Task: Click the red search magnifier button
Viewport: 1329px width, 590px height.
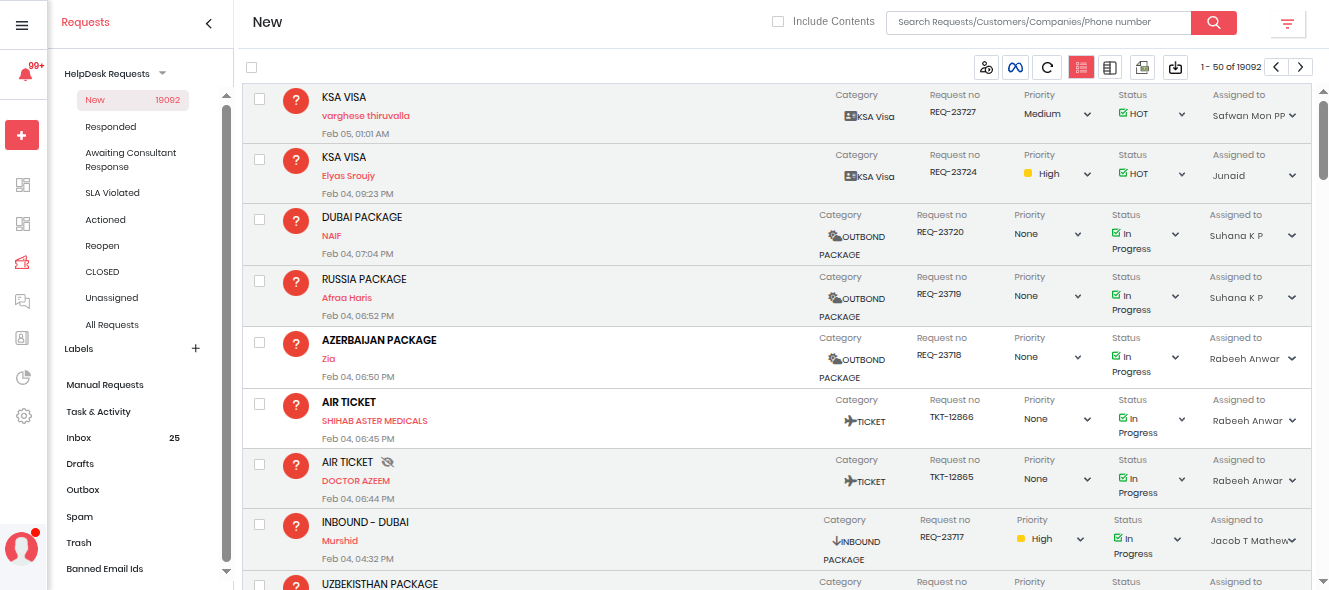Action: pyautogui.click(x=1213, y=23)
